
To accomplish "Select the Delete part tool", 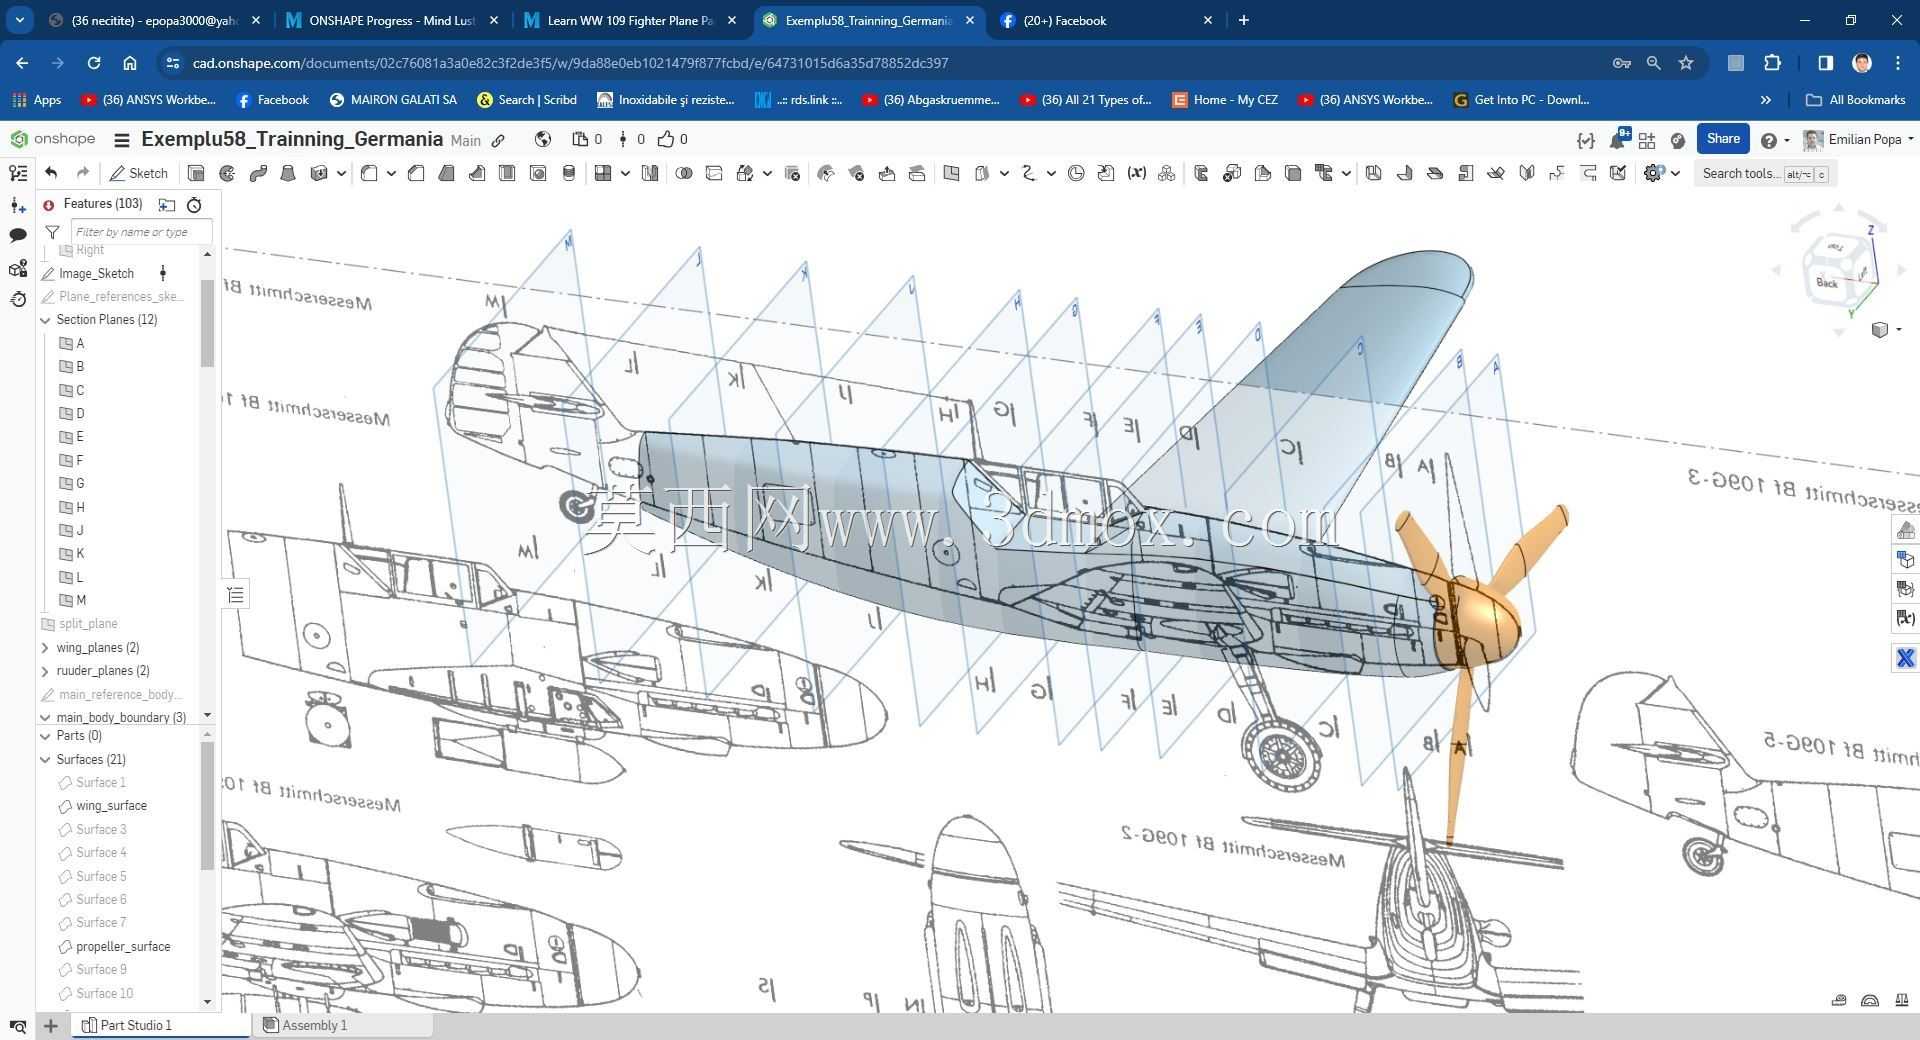I will pyautogui.click(x=792, y=173).
